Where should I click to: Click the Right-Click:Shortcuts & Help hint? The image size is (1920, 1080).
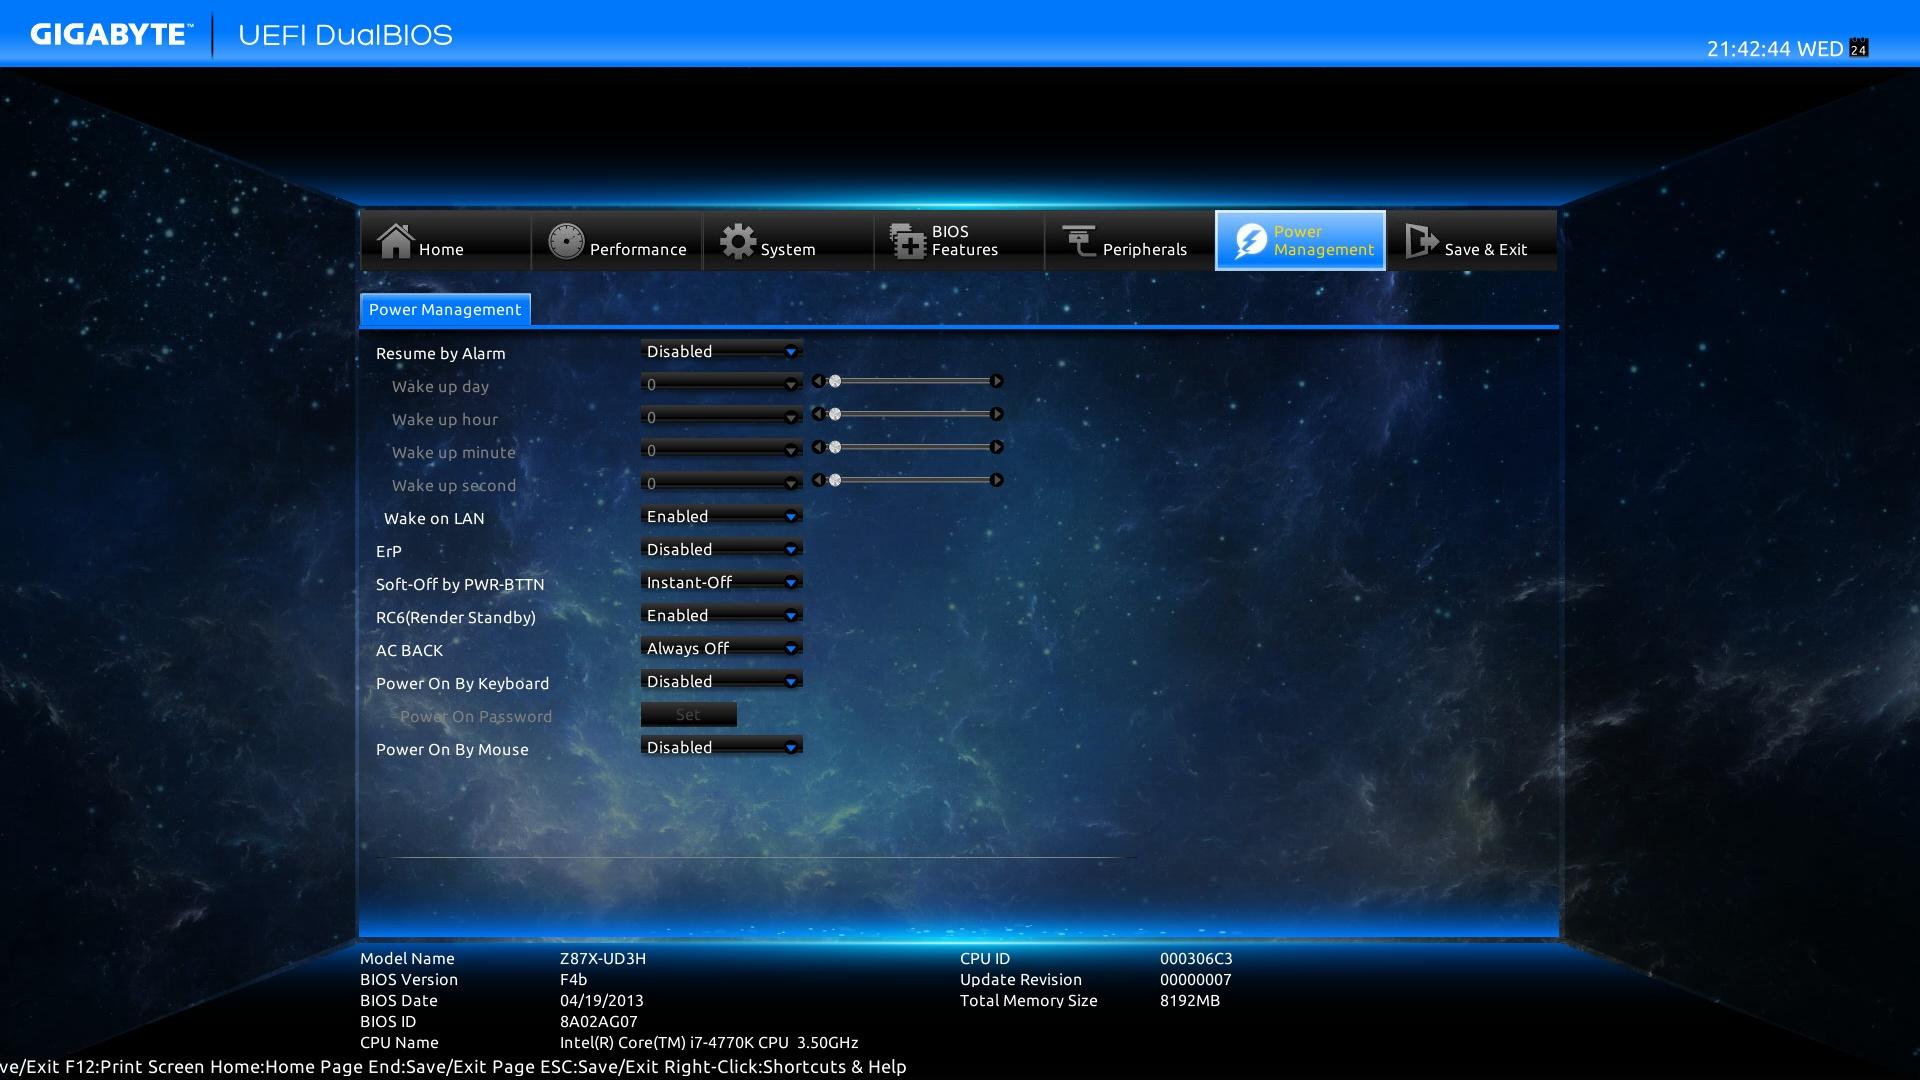click(x=785, y=1066)
